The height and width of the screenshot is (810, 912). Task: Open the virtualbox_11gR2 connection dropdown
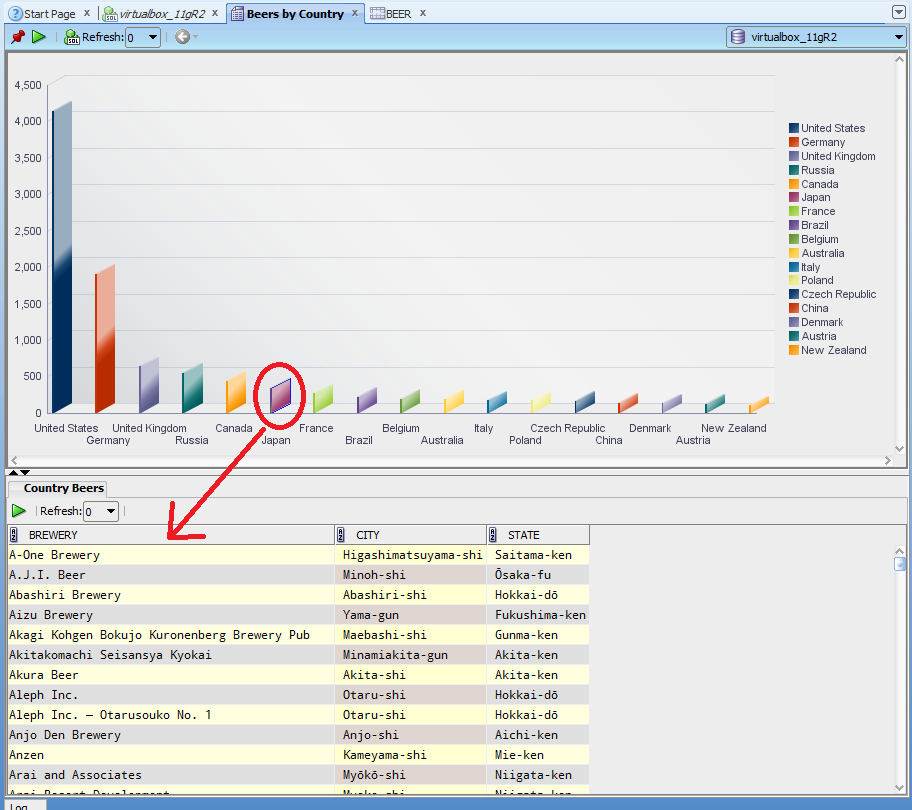898,37
